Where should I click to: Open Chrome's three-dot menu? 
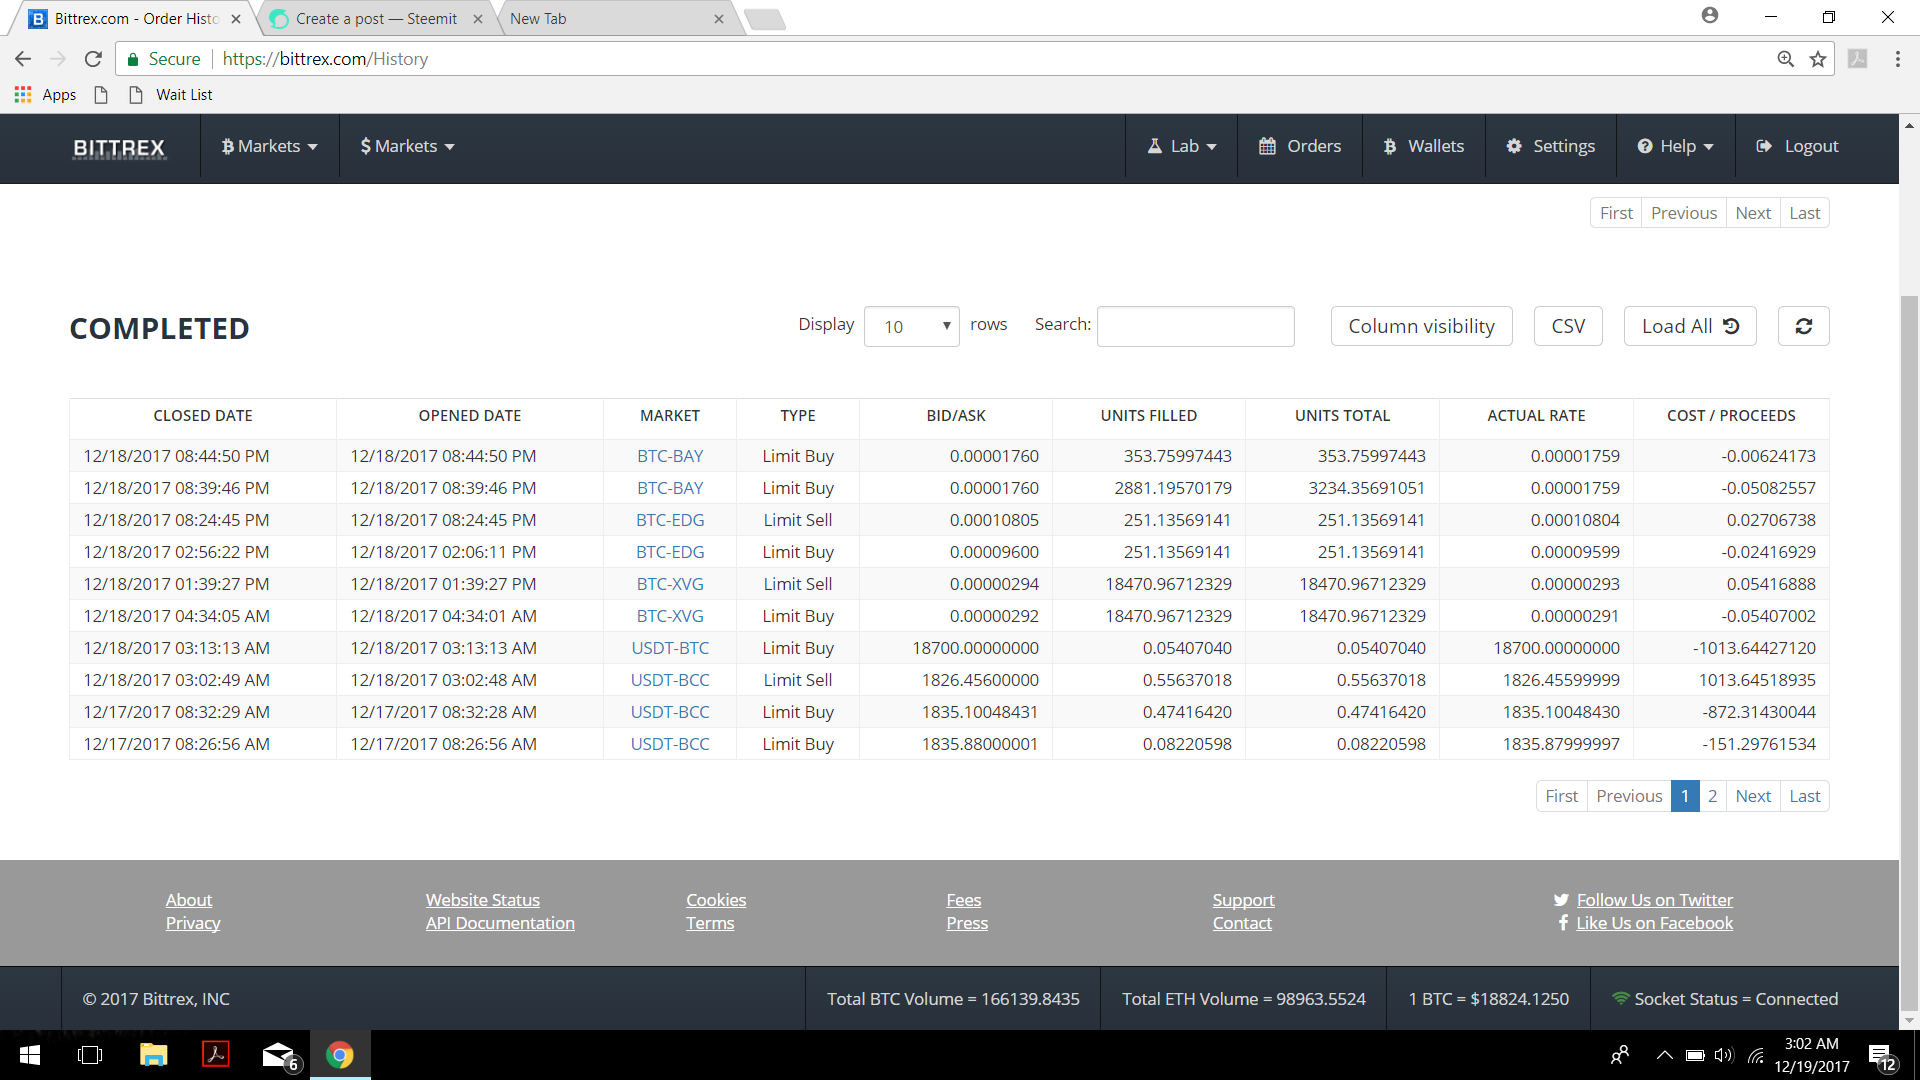(x=1897, y=59)
